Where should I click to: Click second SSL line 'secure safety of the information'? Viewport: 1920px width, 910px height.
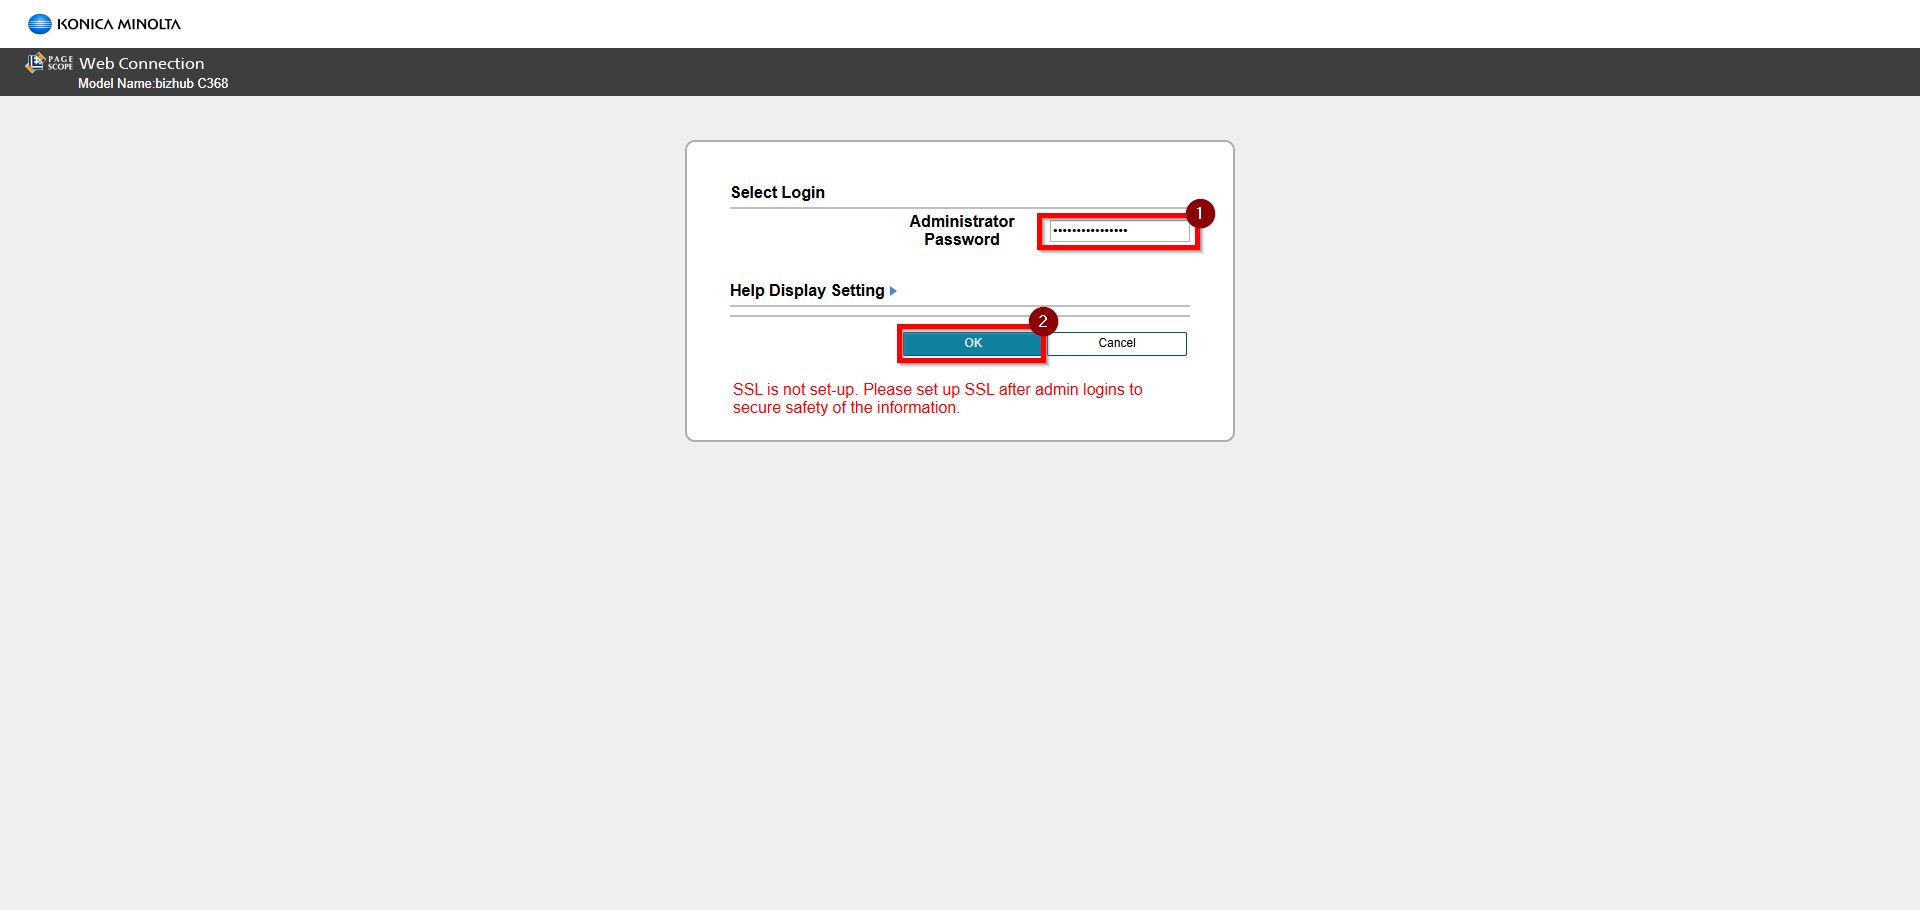point(846,408)
